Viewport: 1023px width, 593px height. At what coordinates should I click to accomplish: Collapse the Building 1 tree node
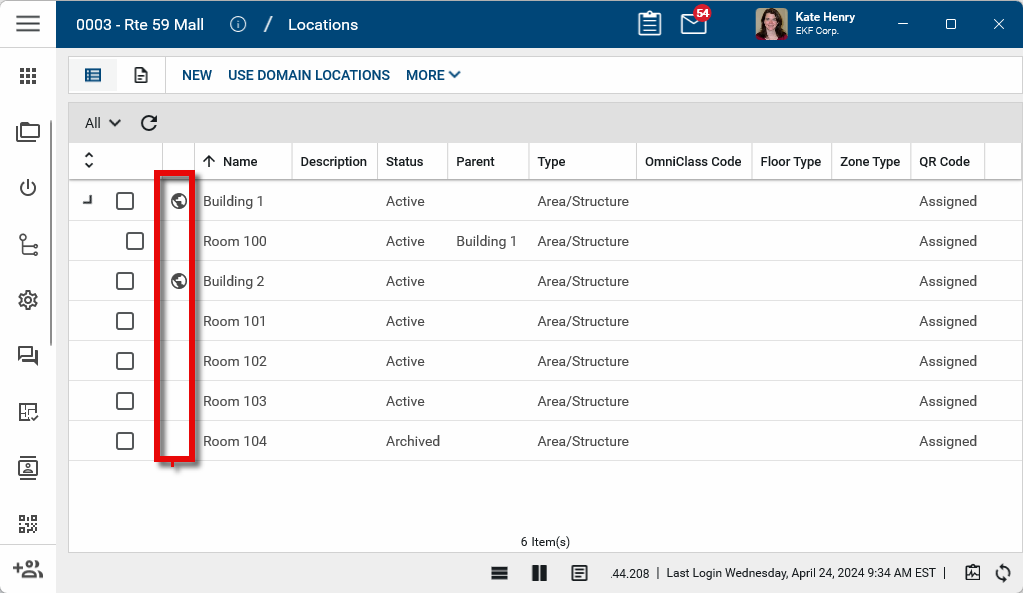pyautogui.click(x=88, y=201)
